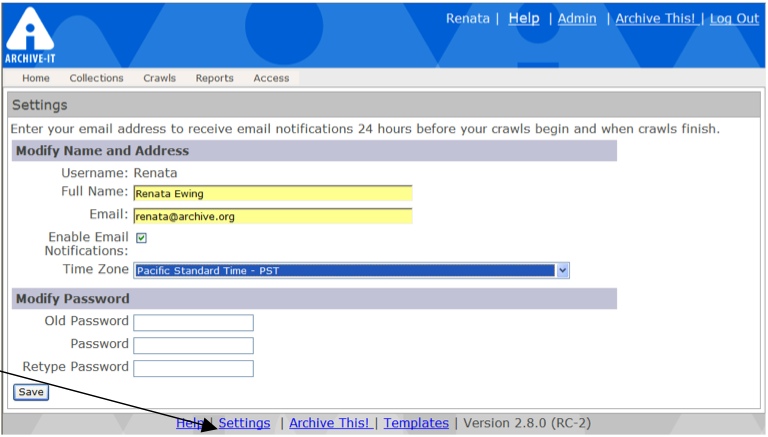Screen dimensions: 768x437
Task: Select the Retype Password input field
Action: (x=193, y=368)
